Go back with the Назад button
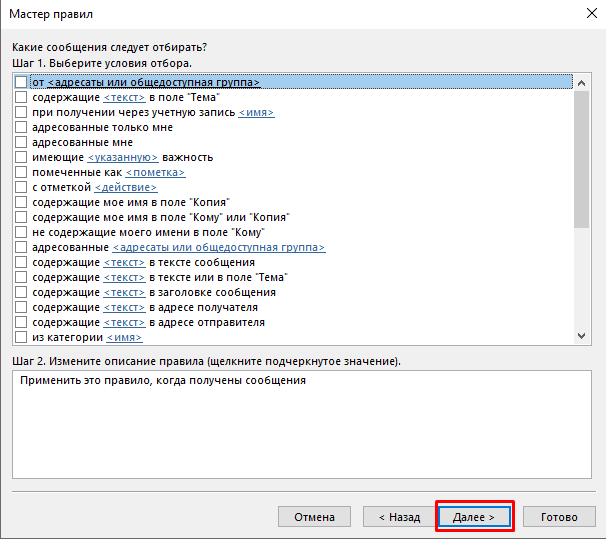This screenshot has width=606, height=539. 392,517
